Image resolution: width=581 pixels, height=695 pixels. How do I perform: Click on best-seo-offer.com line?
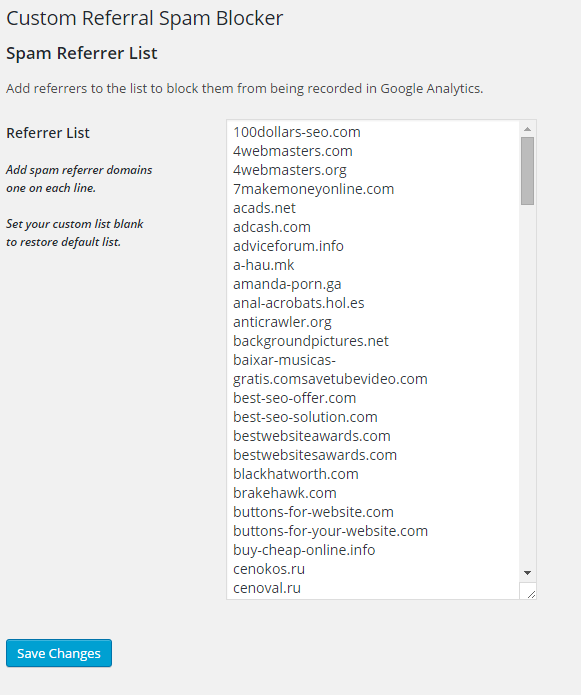(x=294, y=398)
